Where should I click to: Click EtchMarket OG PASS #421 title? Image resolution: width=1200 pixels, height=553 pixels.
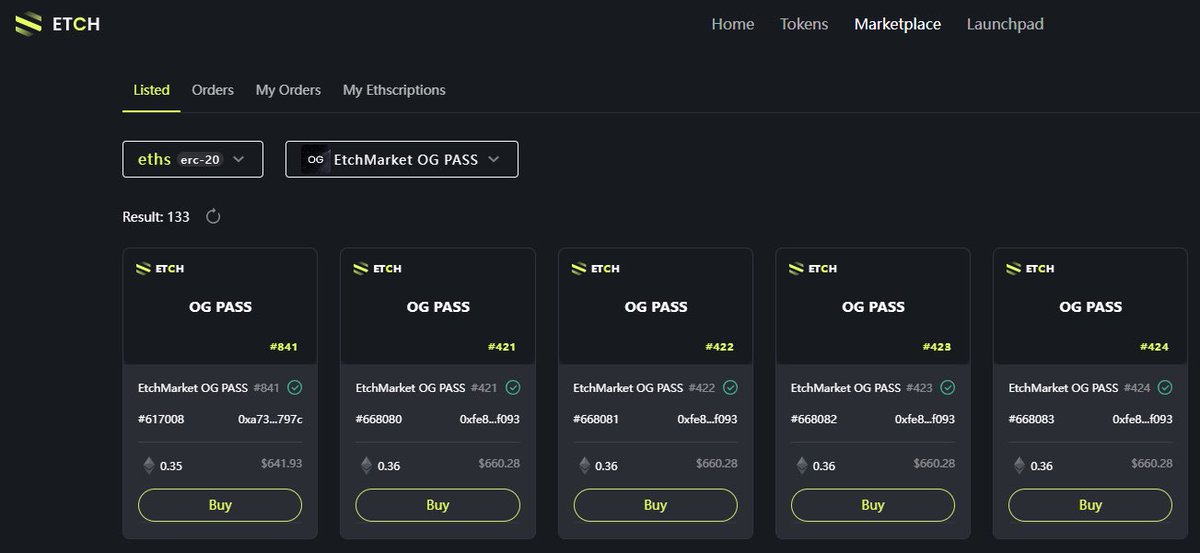pyautogui.click(x=427, y=387)
